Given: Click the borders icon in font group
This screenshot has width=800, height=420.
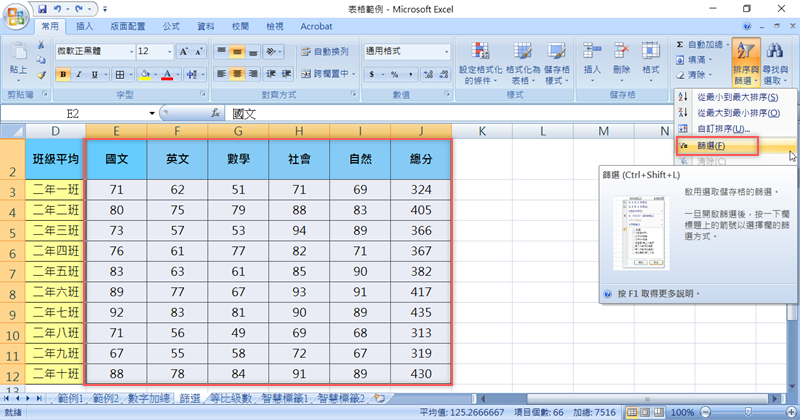Looking at the screenshot, I should coord(116,74).
